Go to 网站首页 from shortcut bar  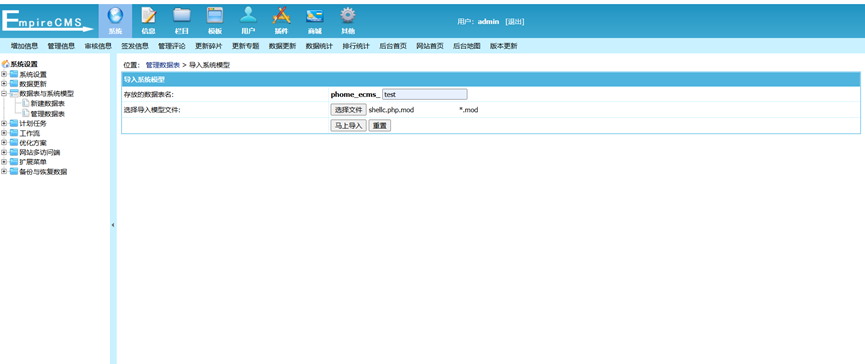pyautogui.click(x=430, y=46)
